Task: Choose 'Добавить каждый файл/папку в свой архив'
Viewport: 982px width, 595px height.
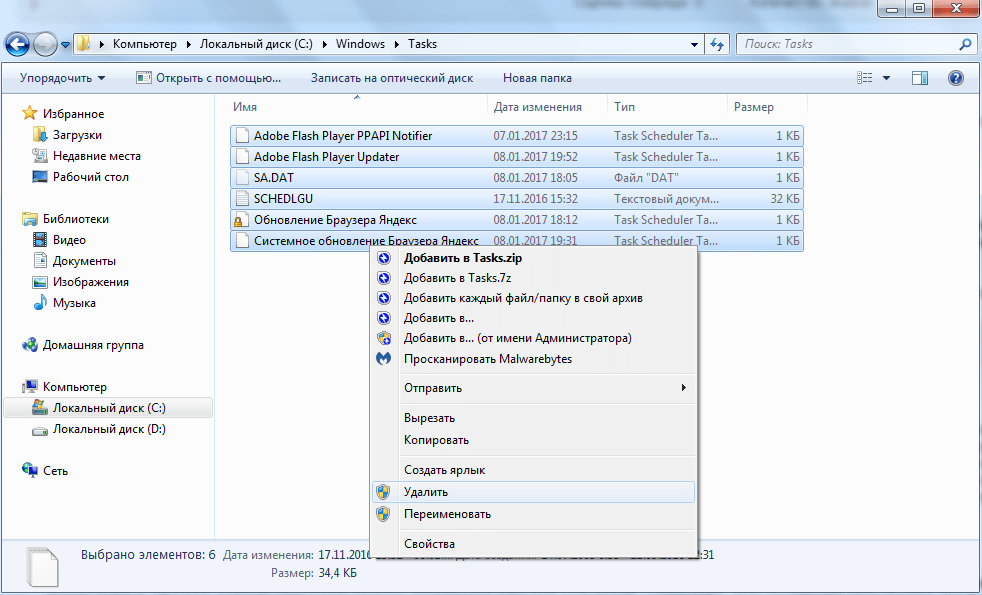Action: point(534,298)
